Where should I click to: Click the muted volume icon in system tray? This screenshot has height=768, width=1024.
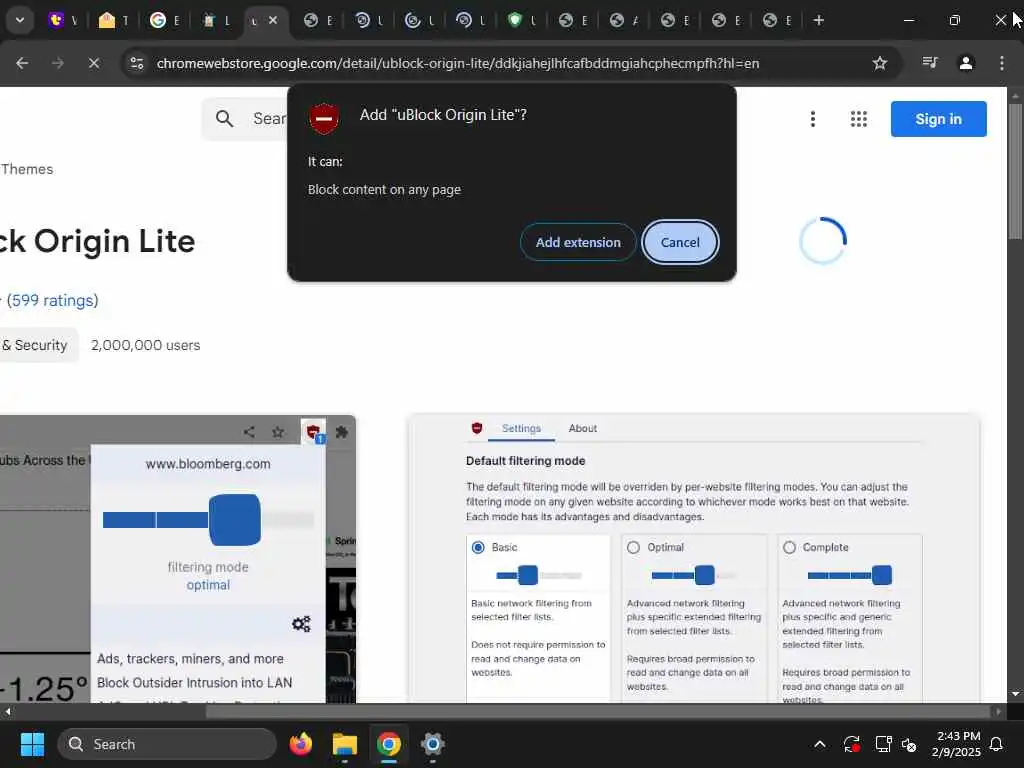(x=908, y=744)
